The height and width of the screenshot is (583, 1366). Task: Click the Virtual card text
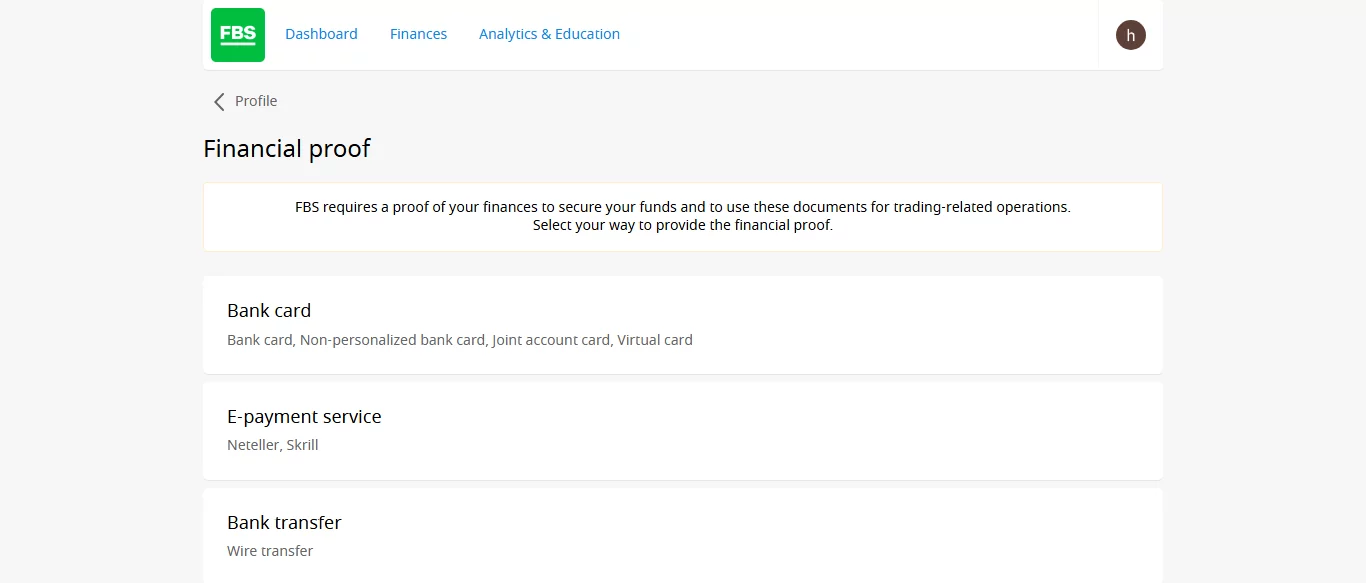(x=655, y=340)
